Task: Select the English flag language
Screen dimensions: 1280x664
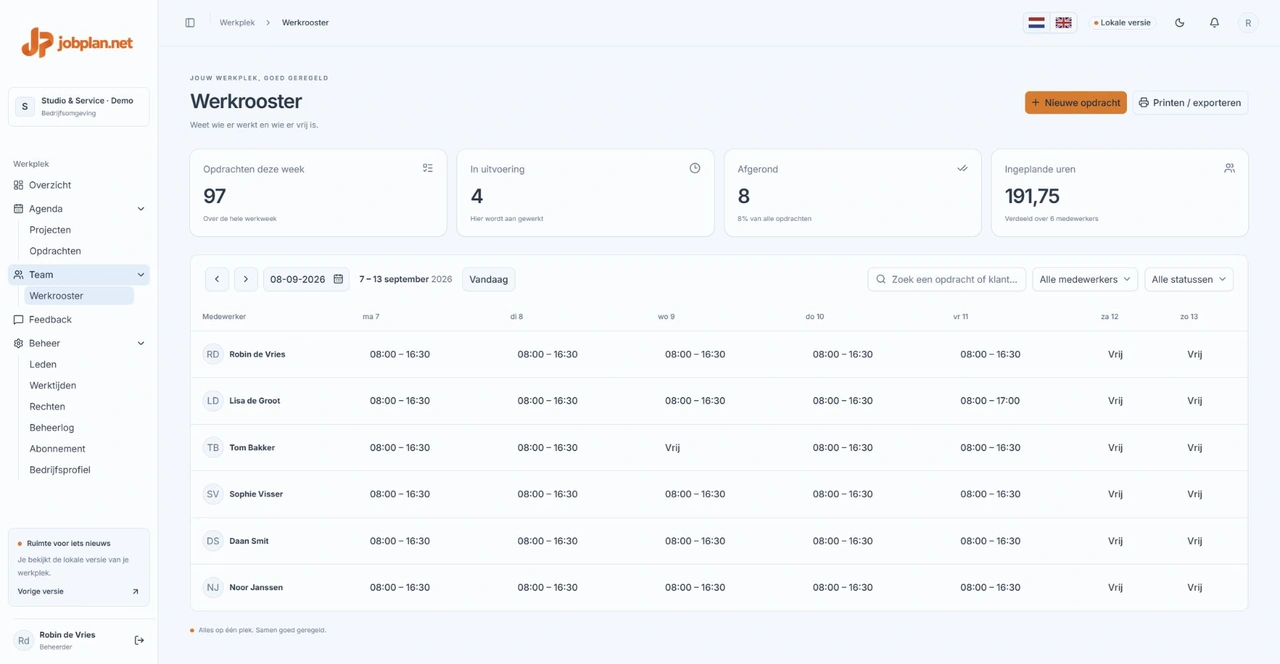Action: click(1064, 23)
